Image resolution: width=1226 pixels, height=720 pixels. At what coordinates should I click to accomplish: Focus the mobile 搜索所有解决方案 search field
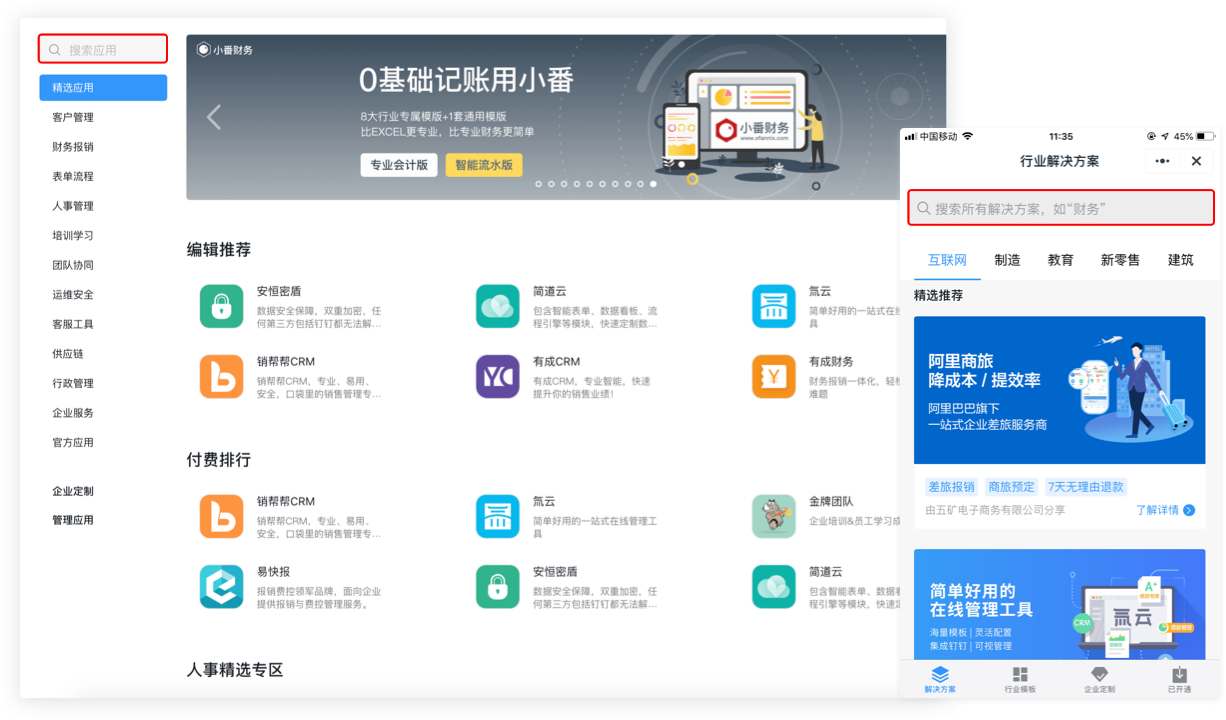[1061, 208]
